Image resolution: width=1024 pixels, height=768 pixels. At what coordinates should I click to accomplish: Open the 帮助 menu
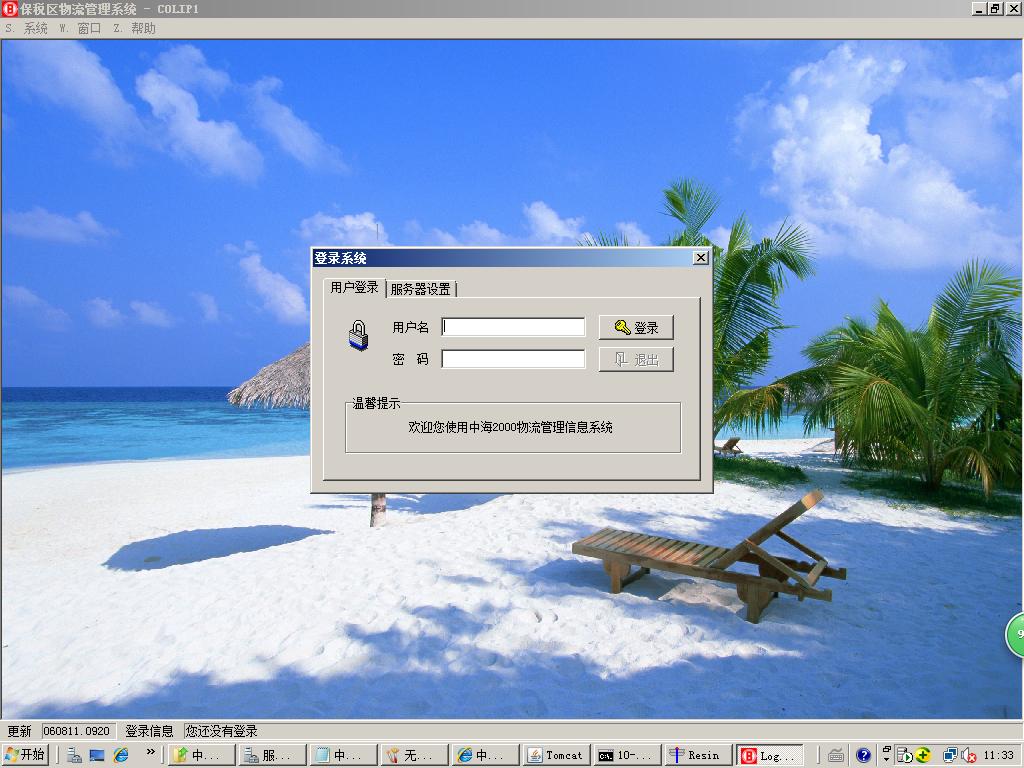143,28
